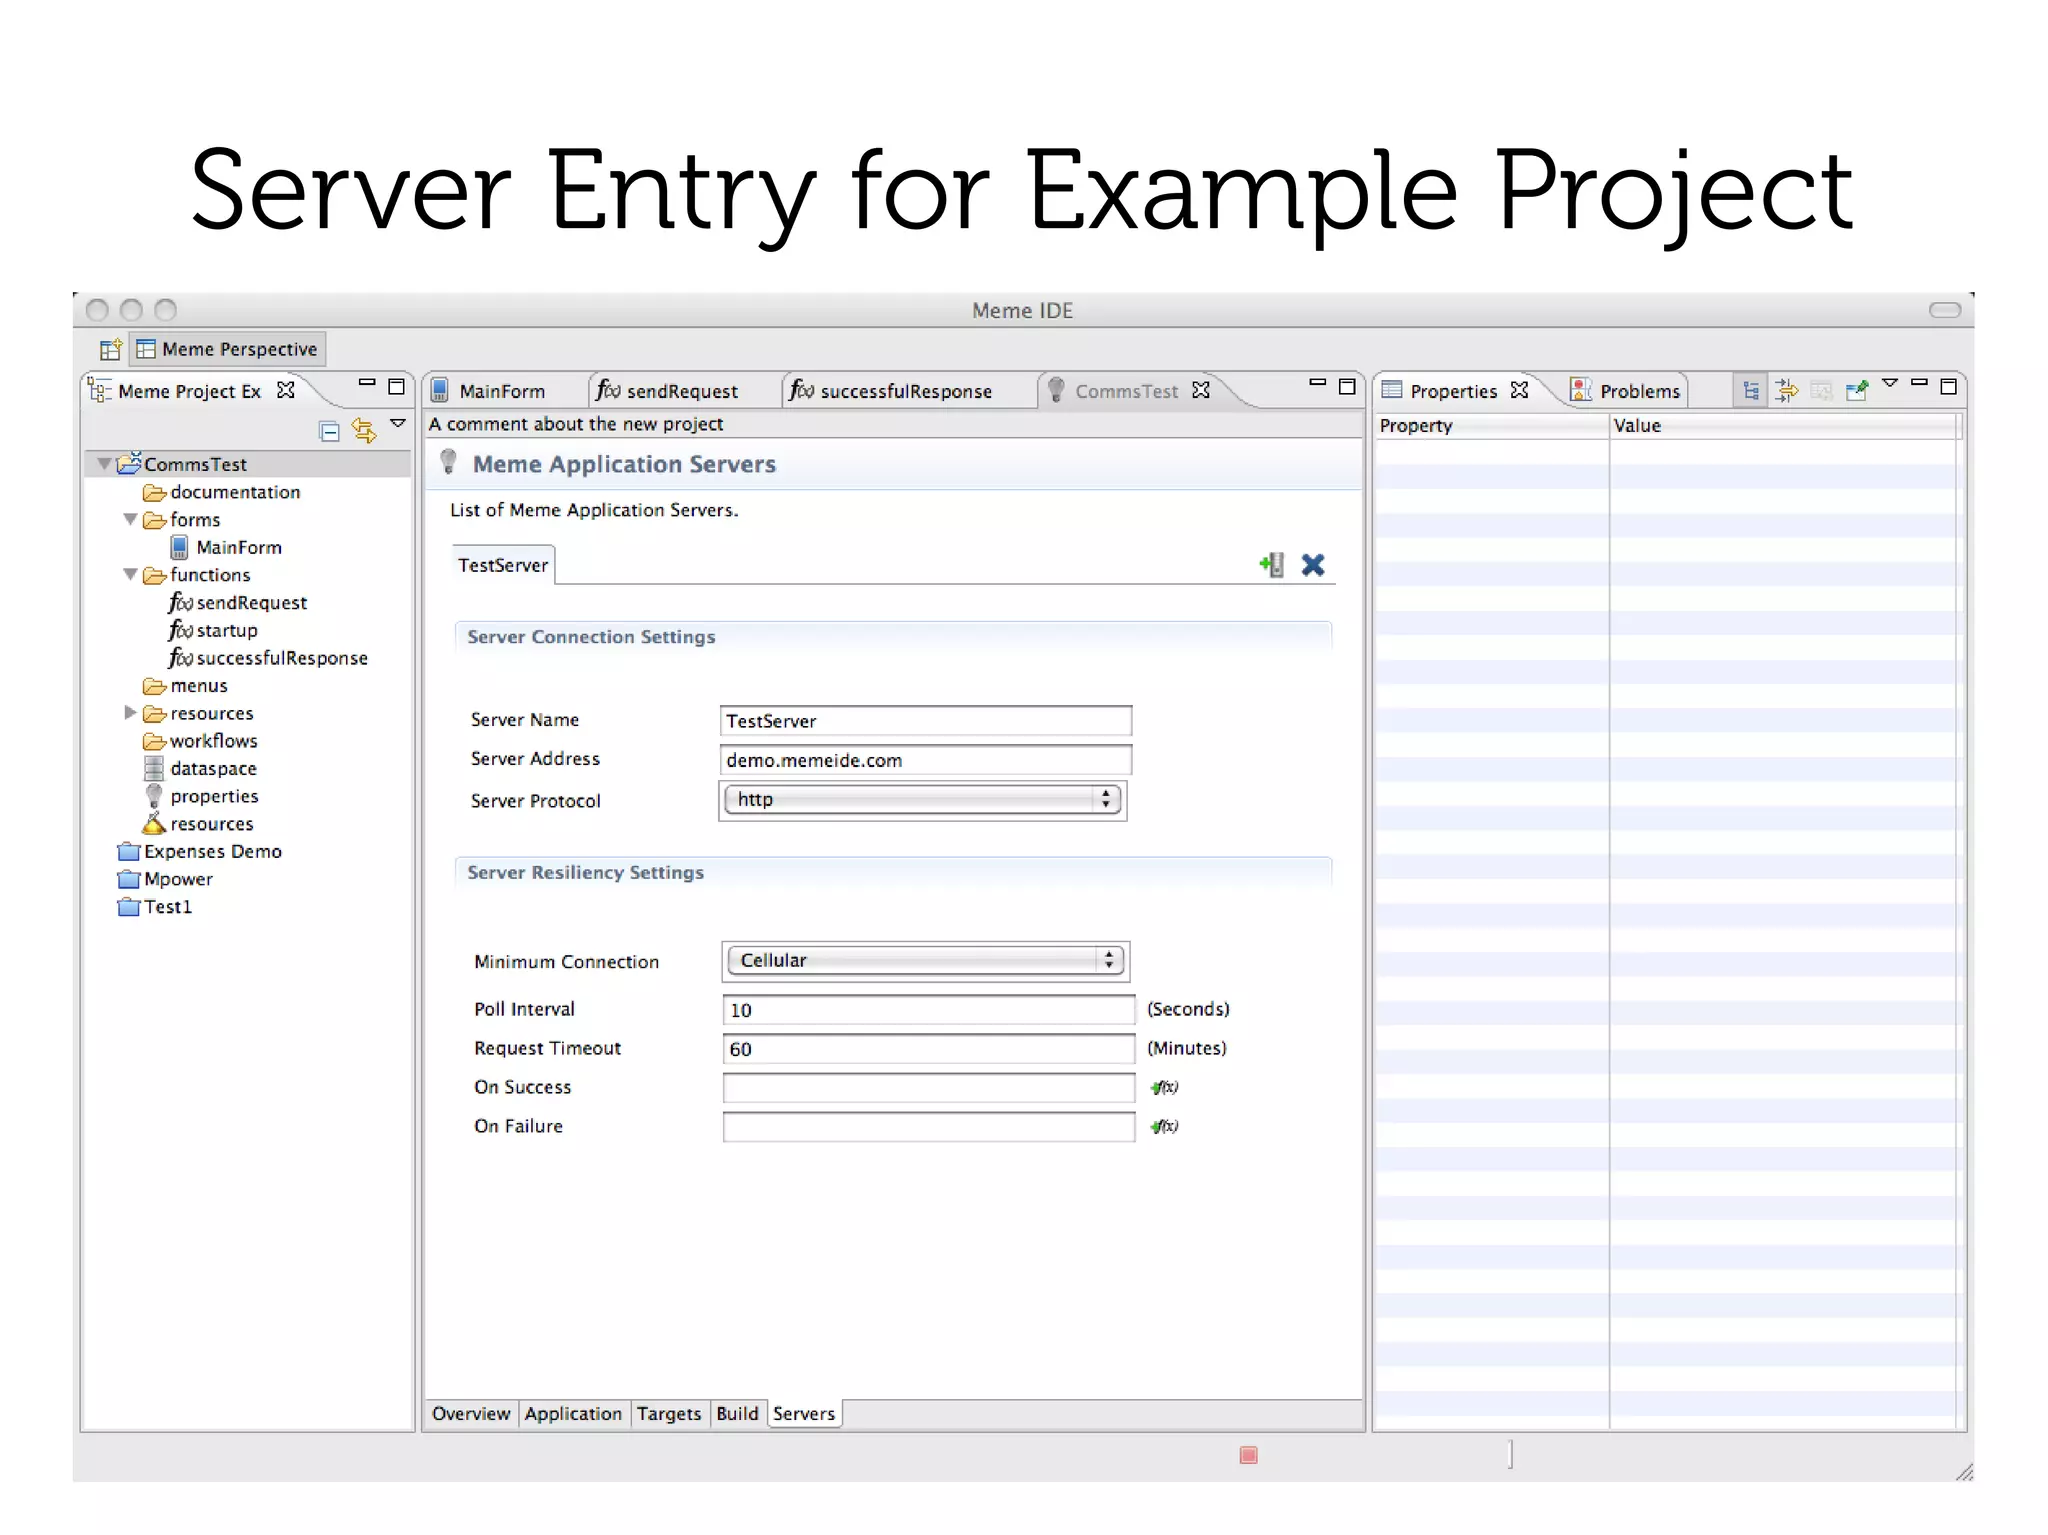The height and width of the screenshot is (1535, 2048).
Task: Collapse the functions folder
Action: pyautogui.click(x=130, y=574)
